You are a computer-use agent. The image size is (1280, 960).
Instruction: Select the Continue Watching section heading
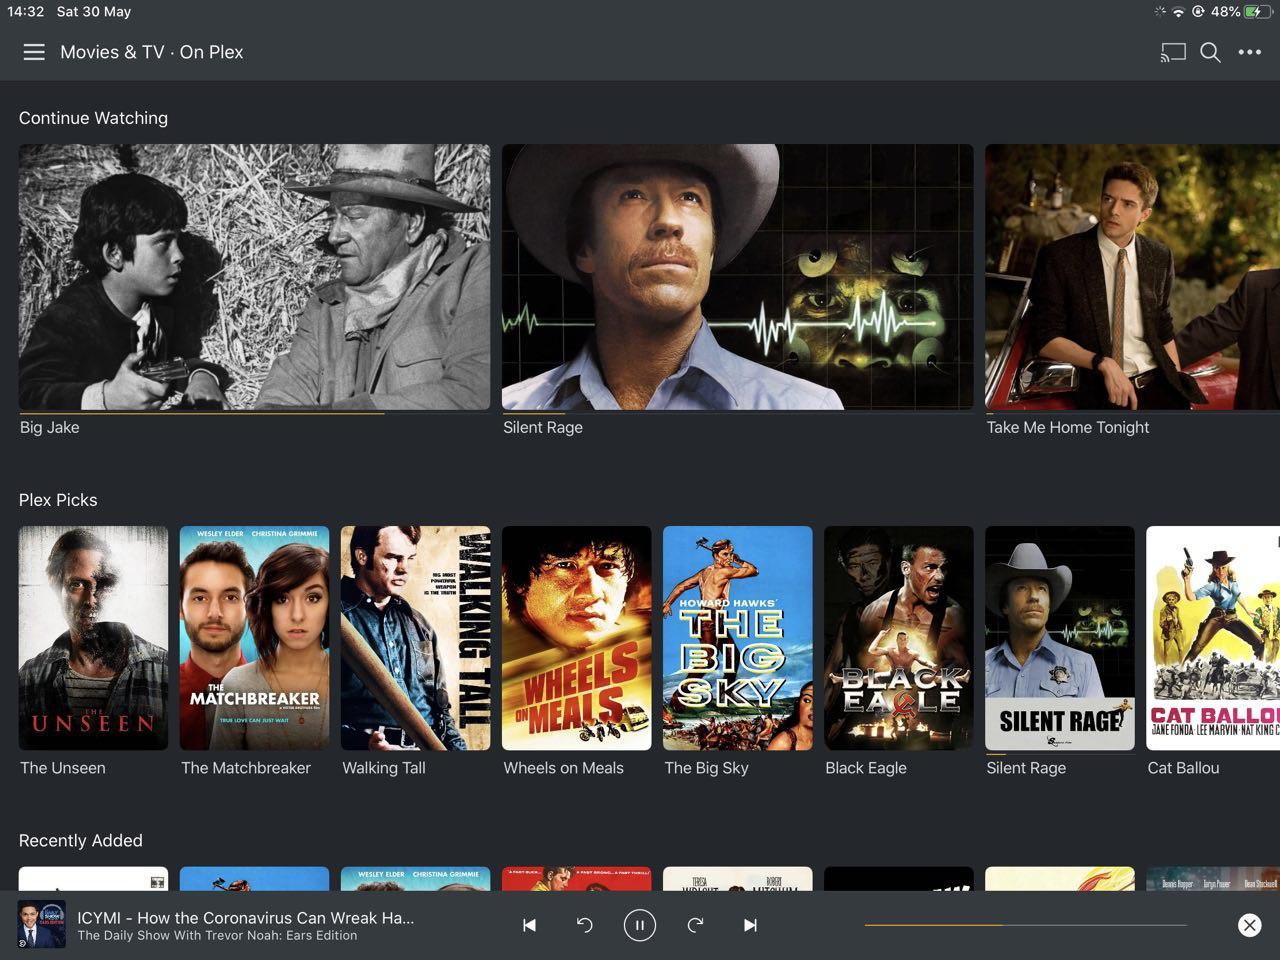tap(93, 118)
